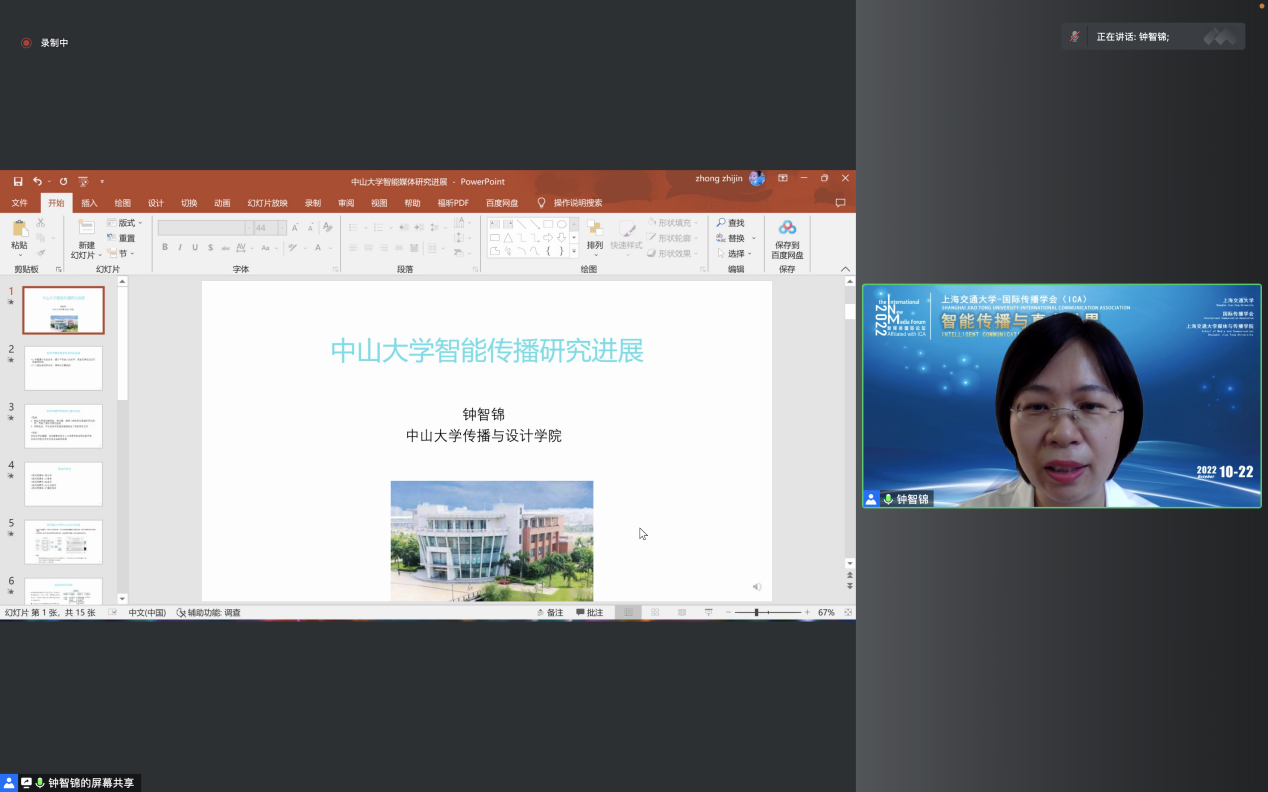Viewport: 1268px width, 792px height.
Task: Open the 选择 (Select) dropdown
Action: point(732,253)
